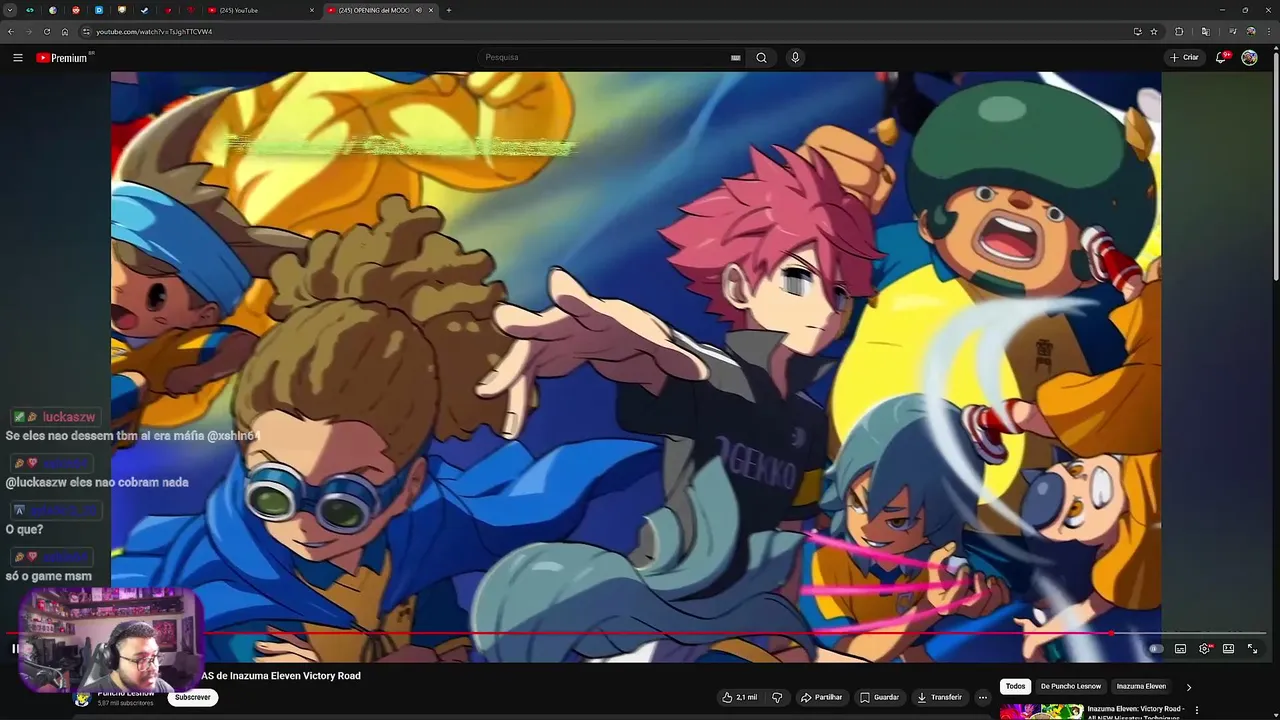The image size is (1280, 720).
Task: Open more actions ellipsis under the video
Action: click(983, 697)
